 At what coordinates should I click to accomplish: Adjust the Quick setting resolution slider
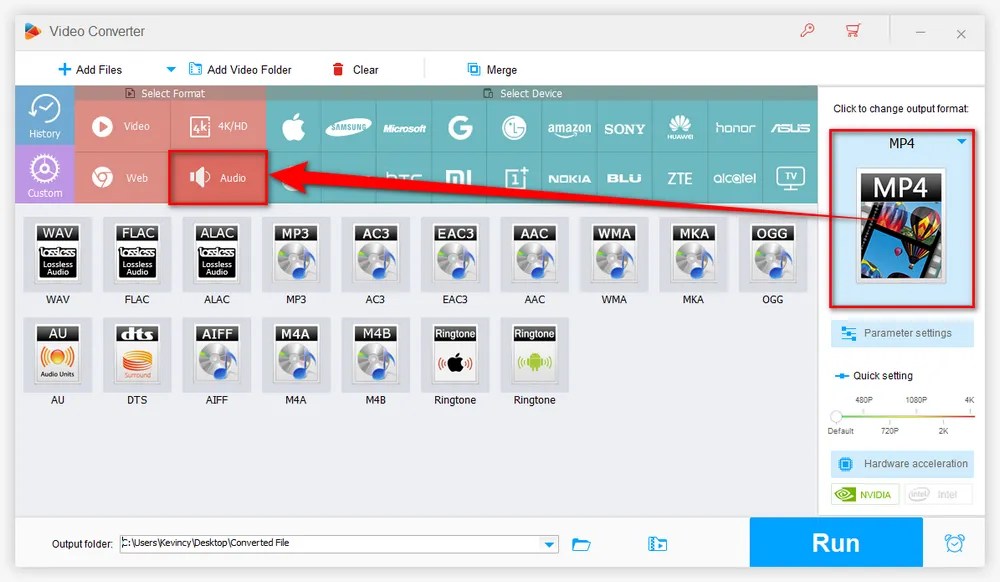point(836,416)
